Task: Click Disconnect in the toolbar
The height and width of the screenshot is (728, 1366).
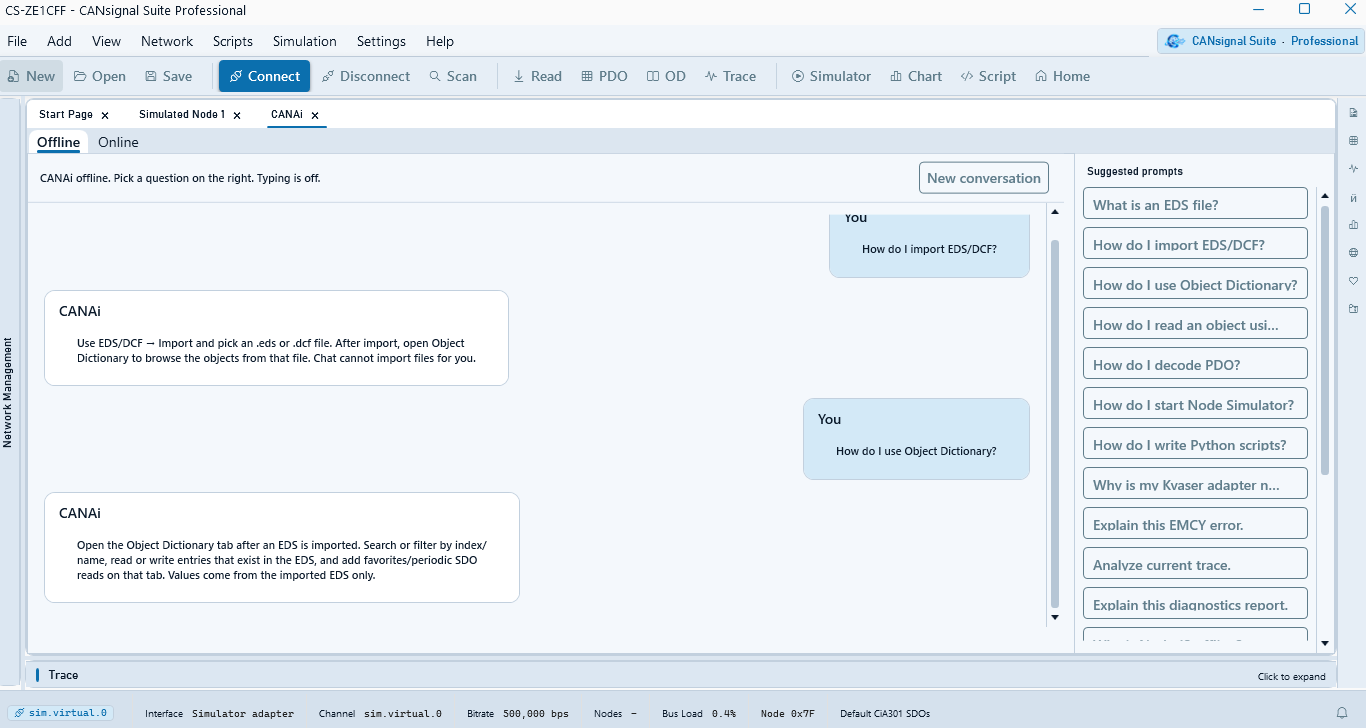Action: click(366, 76)
